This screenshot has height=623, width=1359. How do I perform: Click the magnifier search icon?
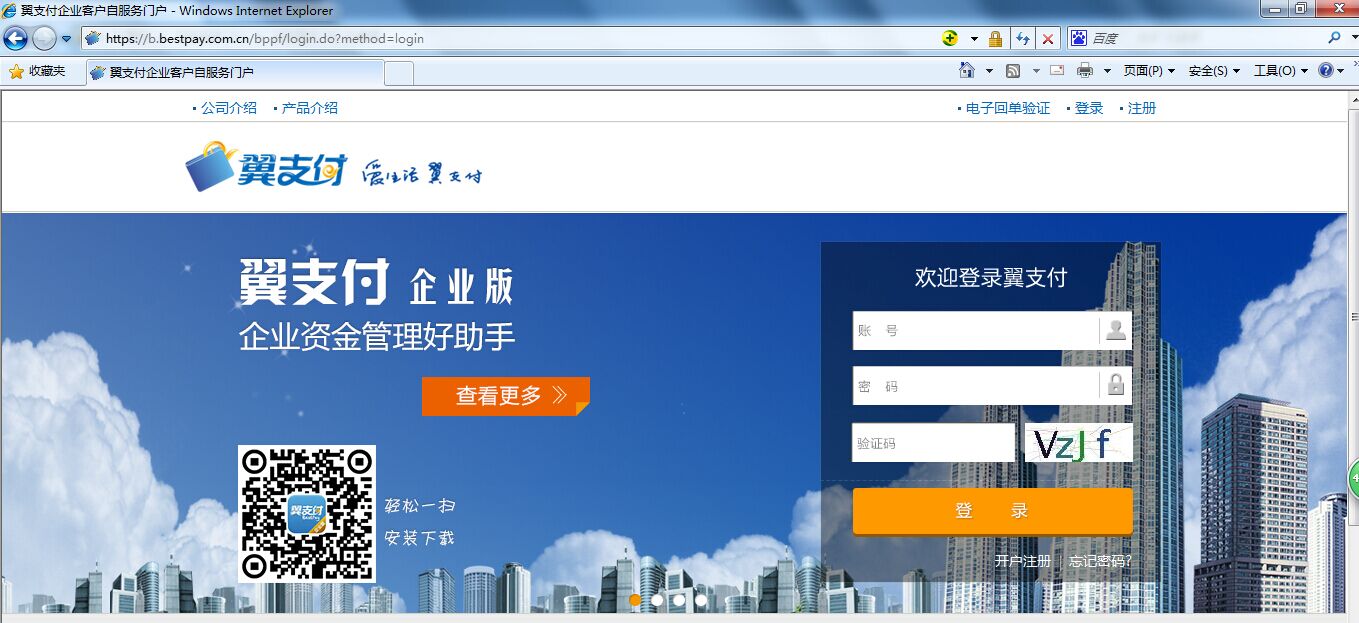pos(1334,38)
